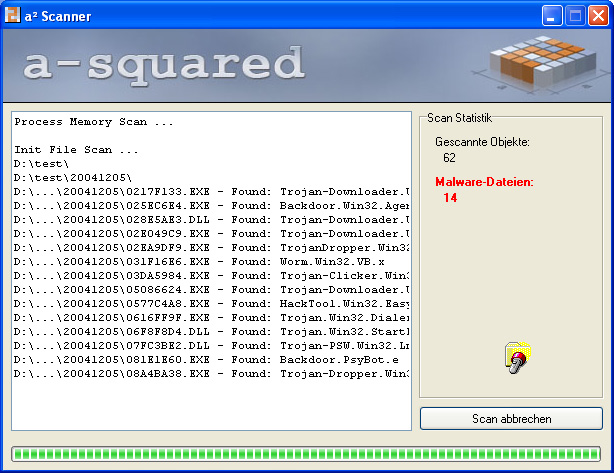Select the 07FC3BE2.DLL Trojan-PSW line
The width and height of the screenshot is (614, 473).
click(211, 346)
